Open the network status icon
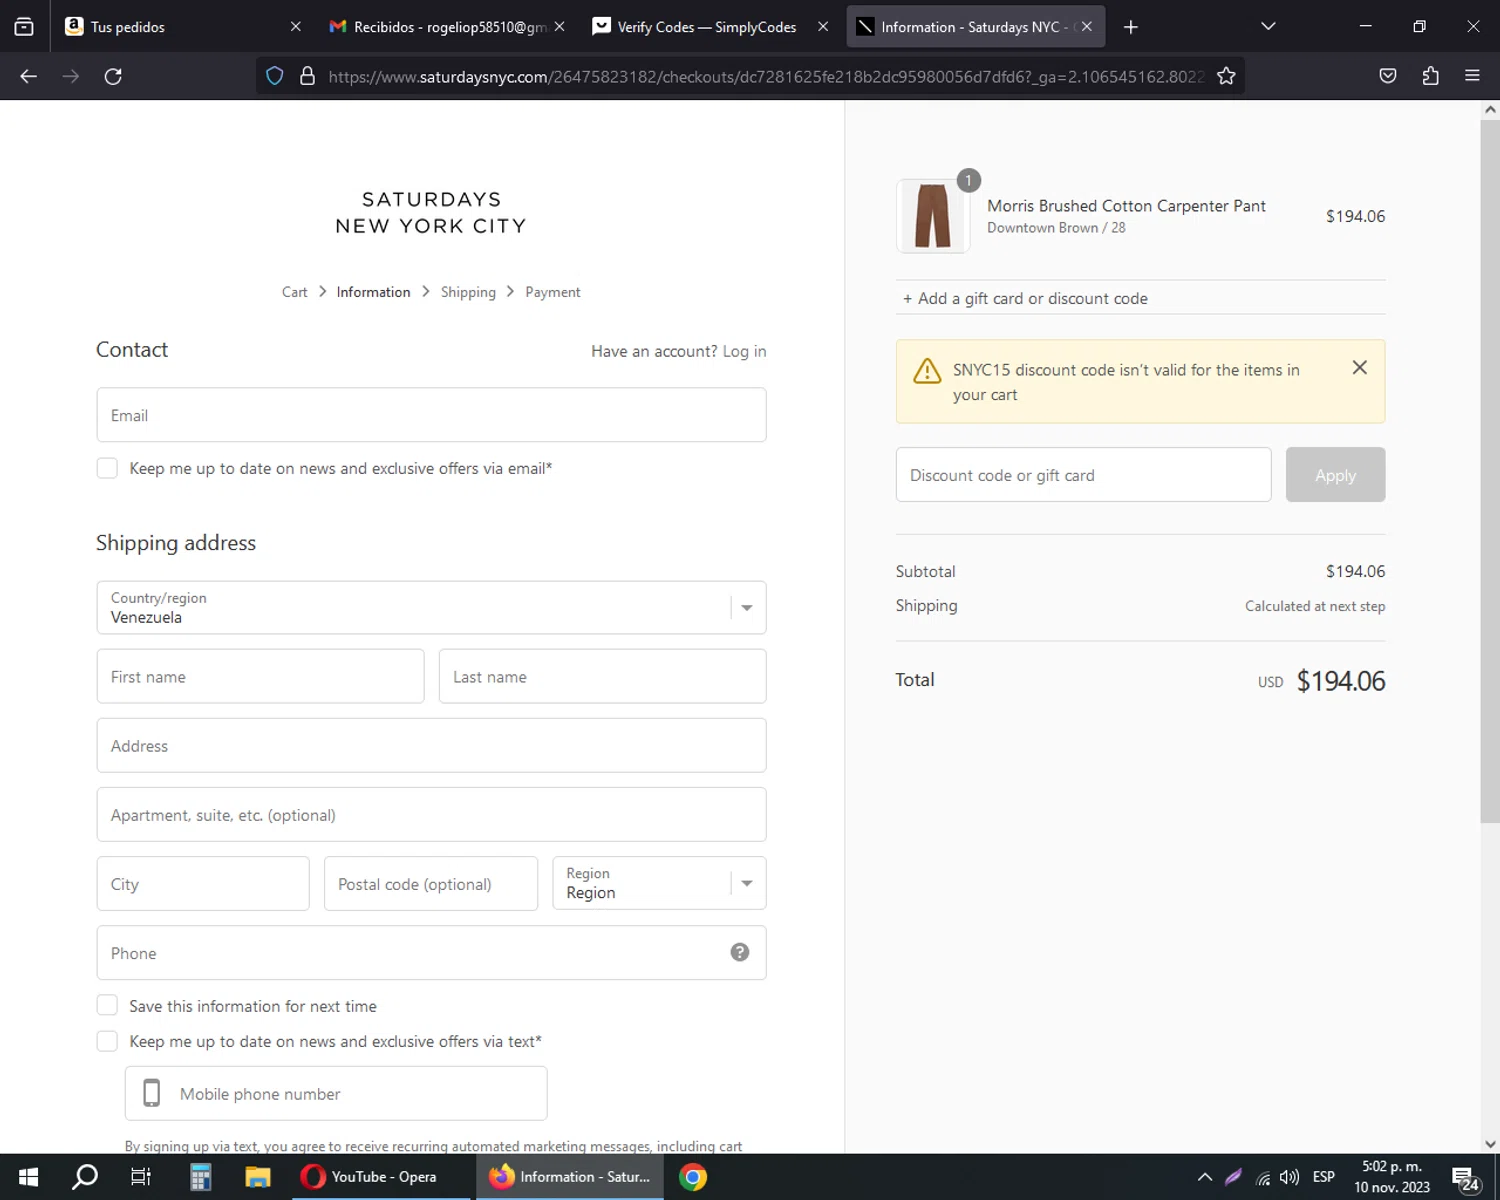1500x1200 pixels. tap(1263, 1178)
